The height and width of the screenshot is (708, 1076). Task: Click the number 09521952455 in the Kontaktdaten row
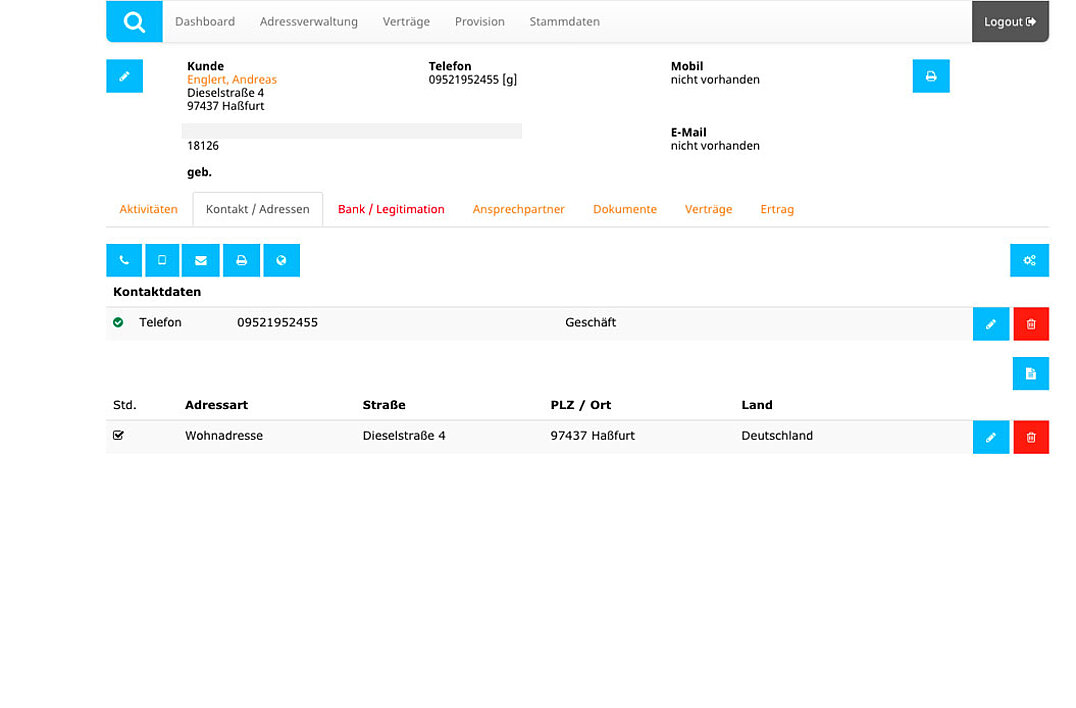(277, 322)
